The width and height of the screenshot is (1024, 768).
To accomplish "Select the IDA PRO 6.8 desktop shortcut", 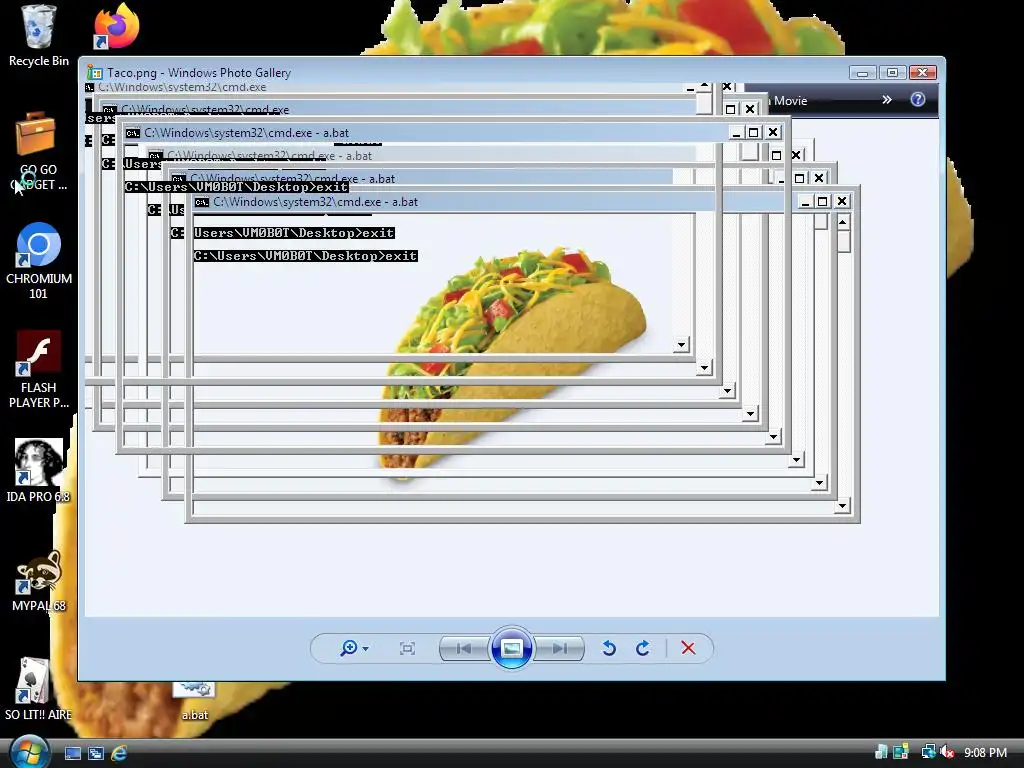I will point(38,470).
